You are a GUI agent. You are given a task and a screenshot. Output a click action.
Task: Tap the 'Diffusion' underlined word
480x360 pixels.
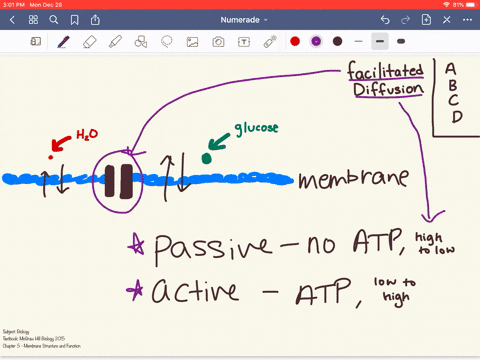coord(388,90)
